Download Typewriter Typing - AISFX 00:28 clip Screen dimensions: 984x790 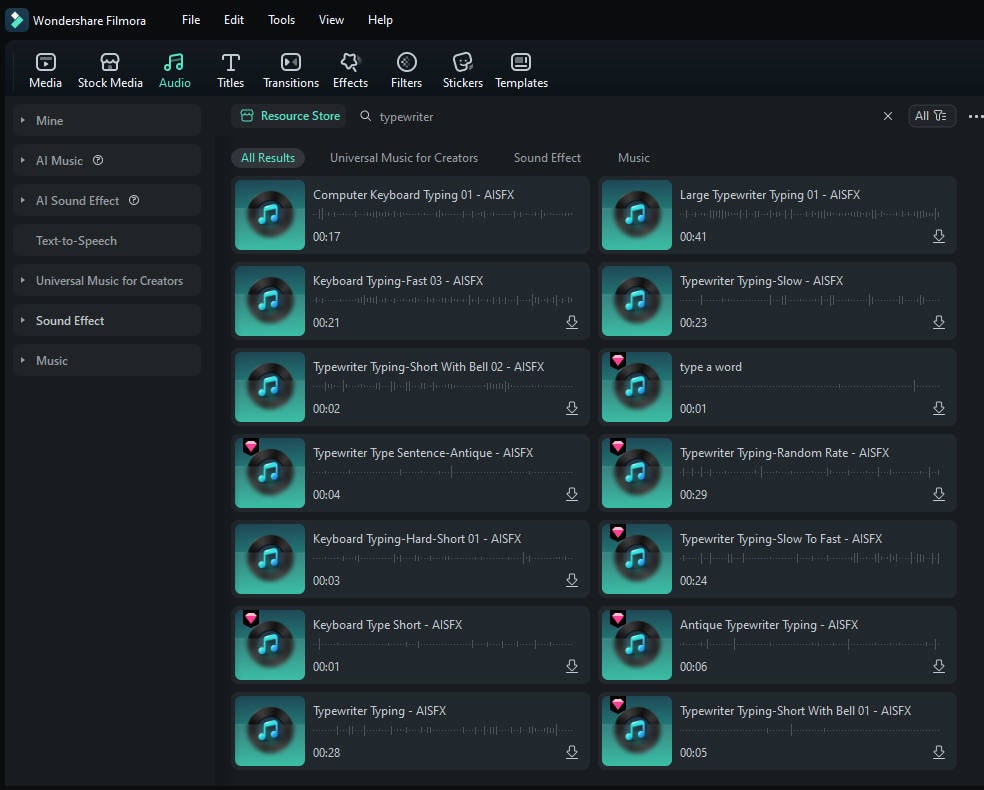(x=572, y=752)
